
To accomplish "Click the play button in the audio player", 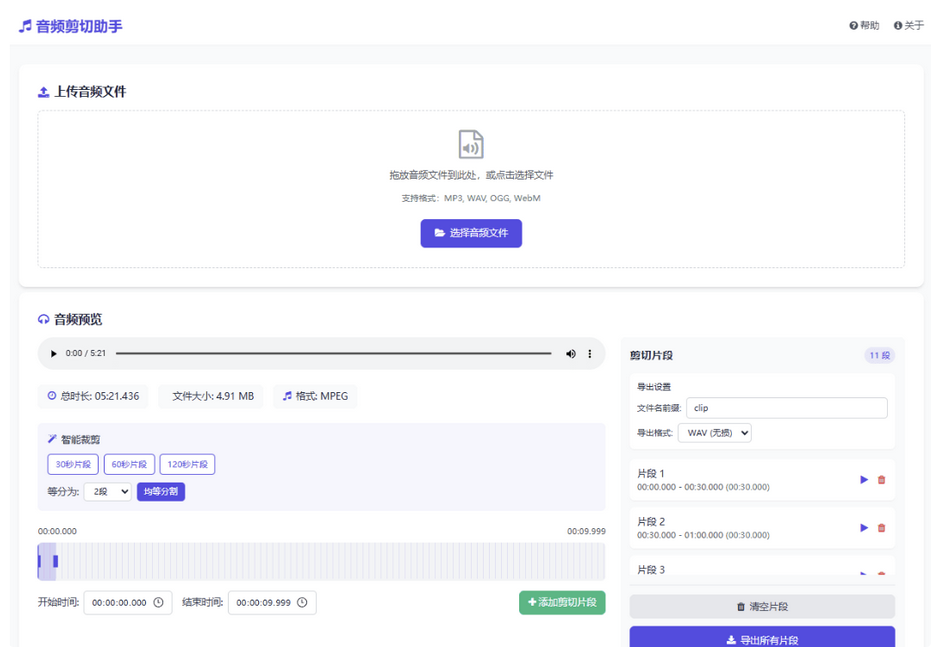I will [53, 353].
